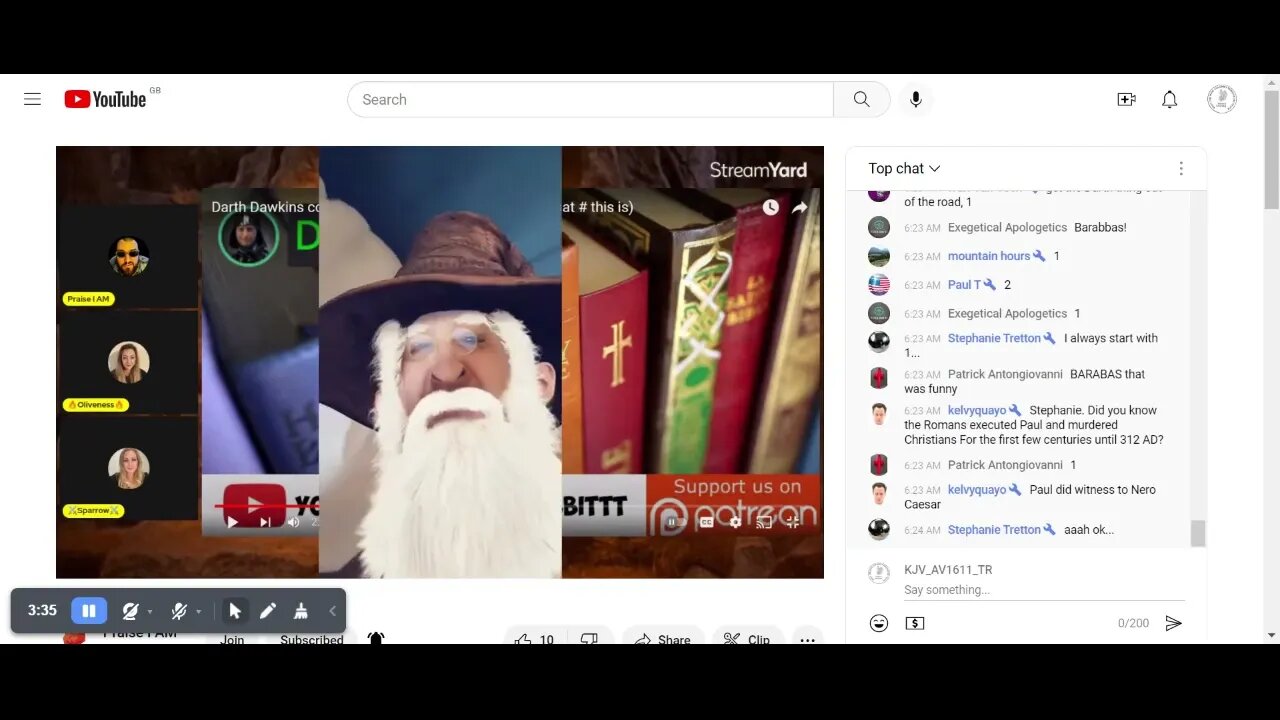Click the Praise I AM participant thumbnail
1280x720 pixels.
pyautogui.click(x=128, y=257)
